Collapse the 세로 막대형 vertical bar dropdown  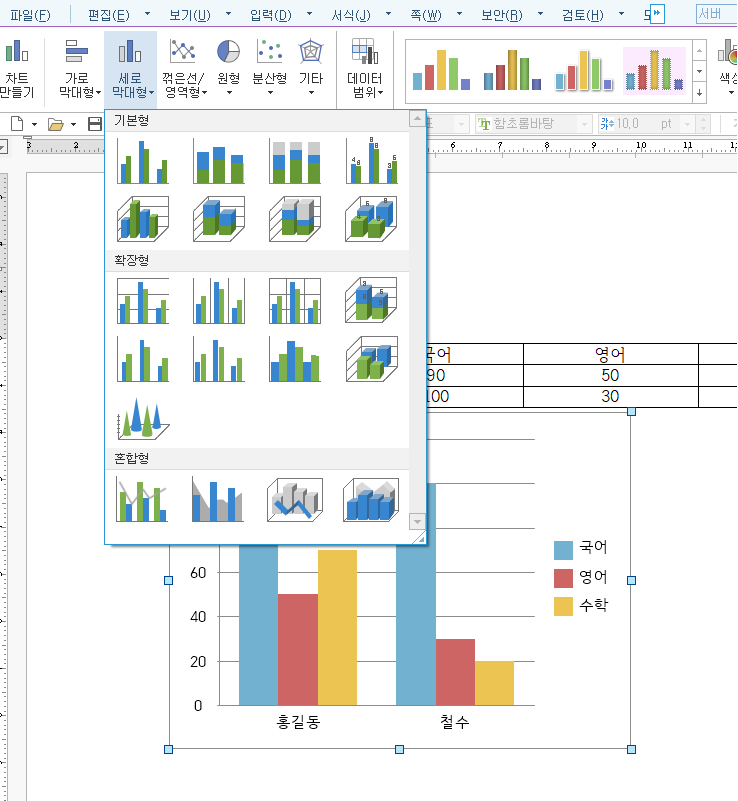click(x=130, y=69)
